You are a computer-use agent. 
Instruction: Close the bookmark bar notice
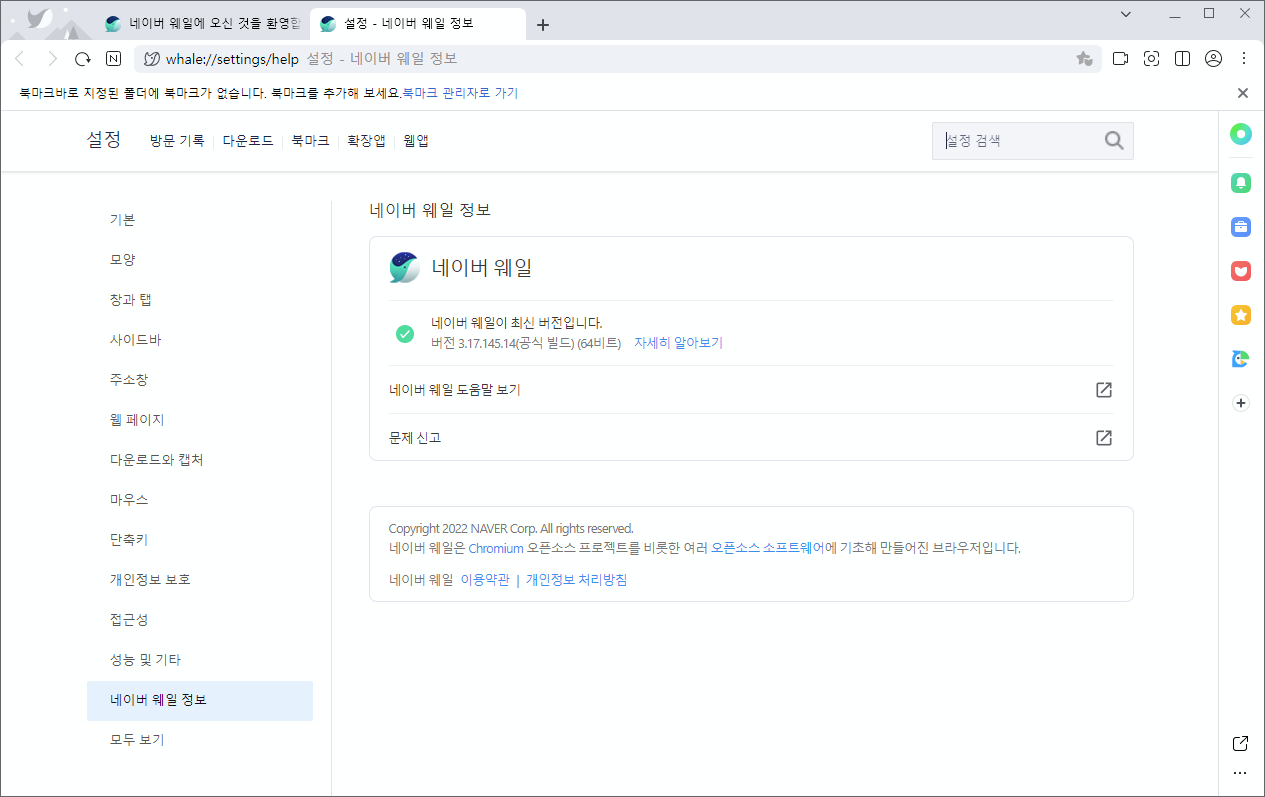point(1243,93)
